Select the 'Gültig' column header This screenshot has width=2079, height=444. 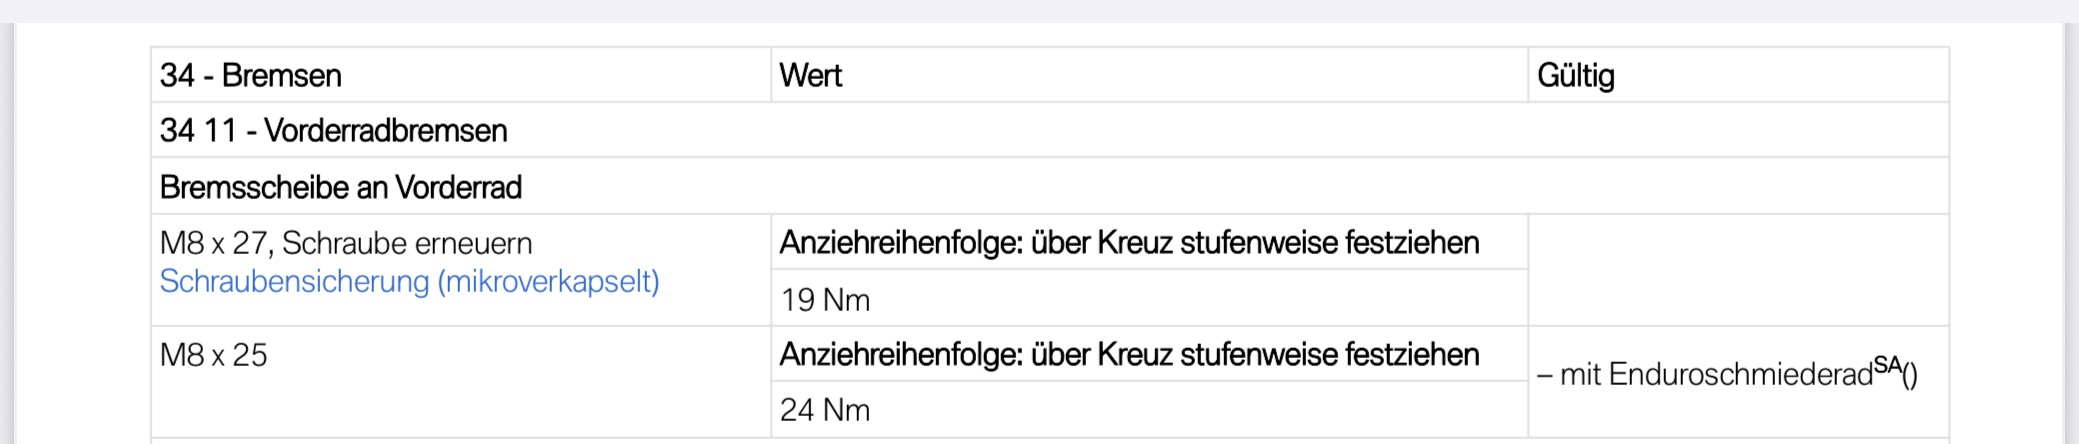tap(1575, 76)
